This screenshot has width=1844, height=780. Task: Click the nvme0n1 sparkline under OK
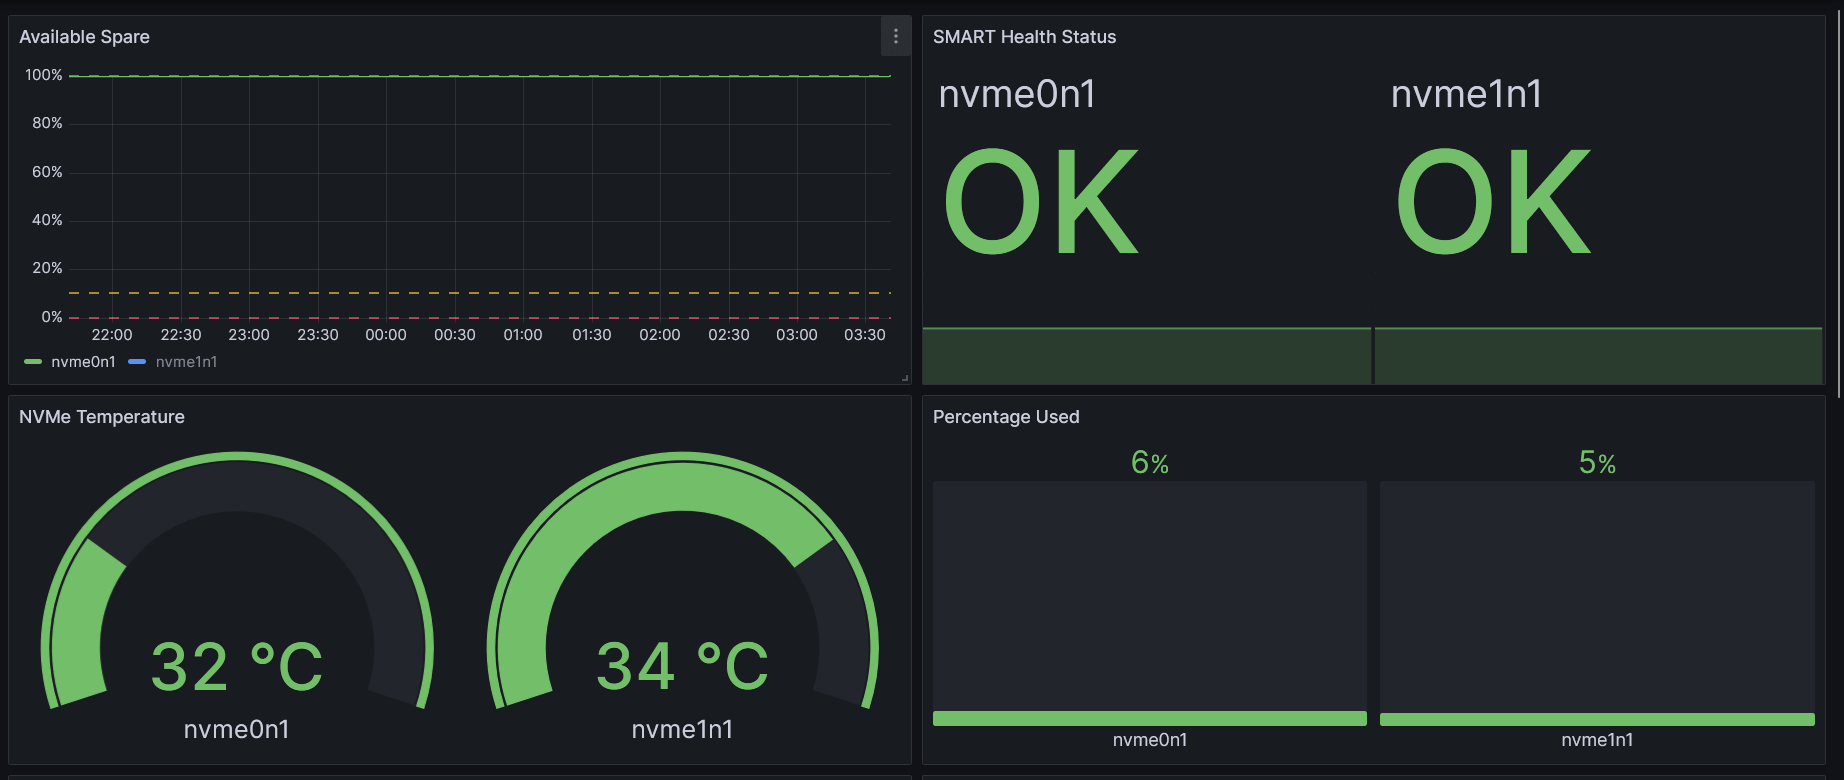tap(1146, 355)
